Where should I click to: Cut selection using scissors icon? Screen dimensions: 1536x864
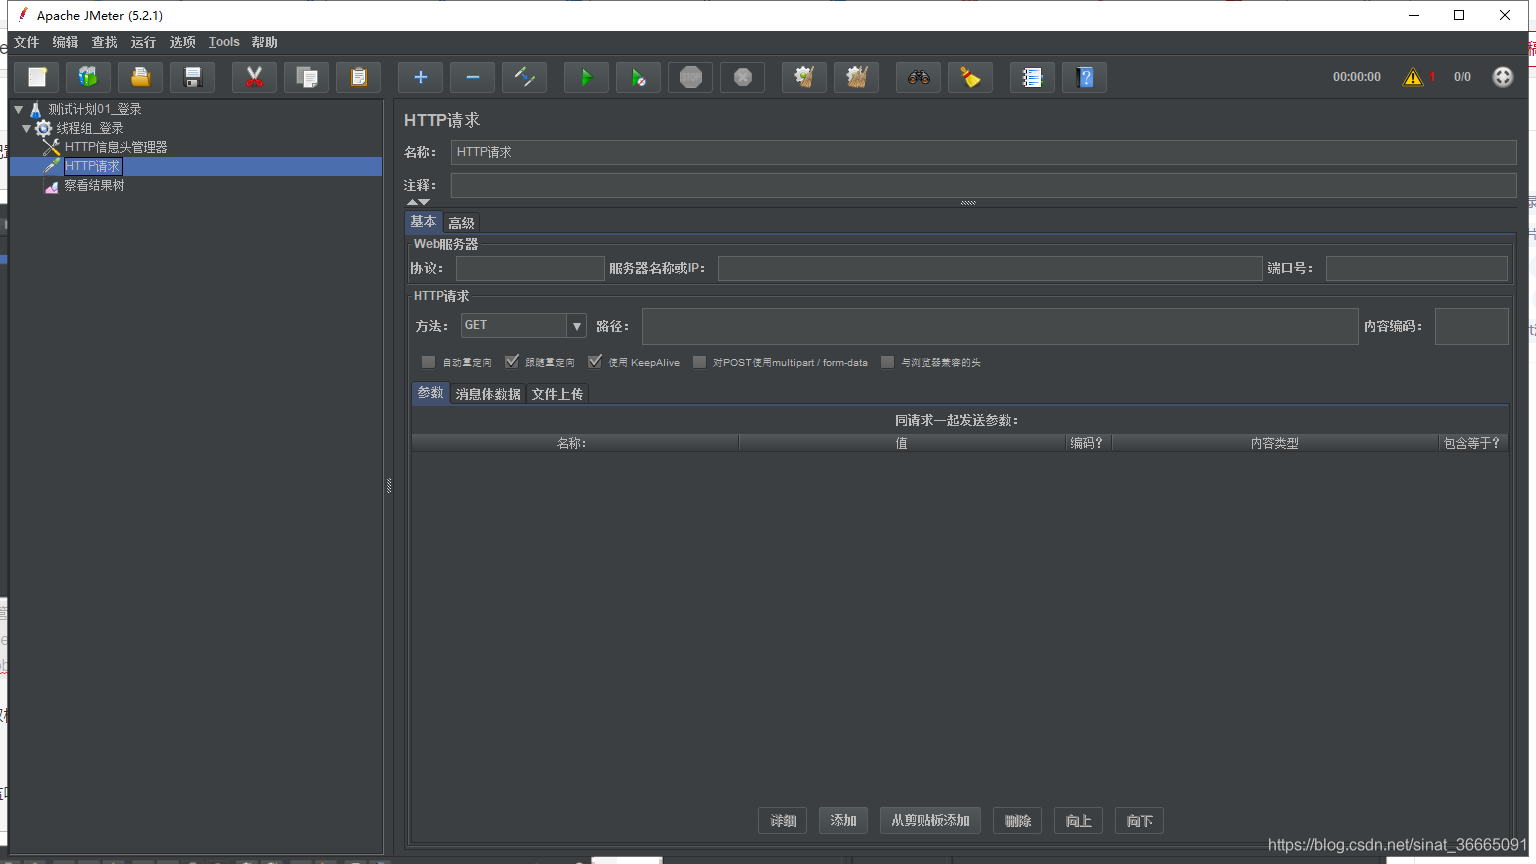click(x=255, y=77)
